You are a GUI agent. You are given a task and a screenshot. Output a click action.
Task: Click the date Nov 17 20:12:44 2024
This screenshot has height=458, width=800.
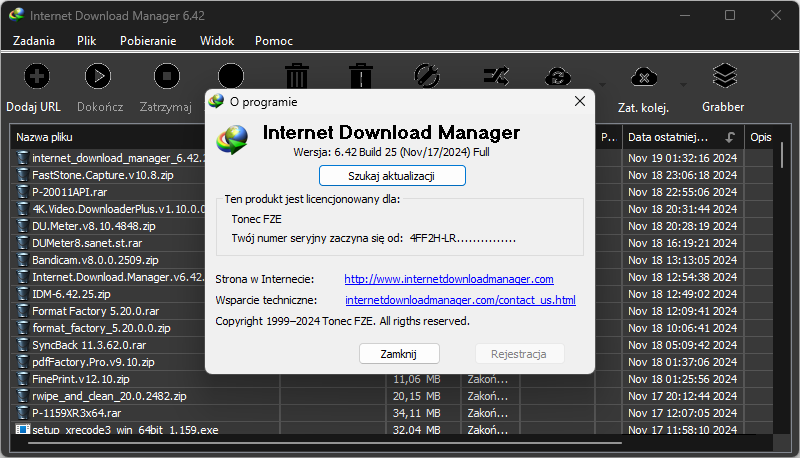(x=683, y=396)
